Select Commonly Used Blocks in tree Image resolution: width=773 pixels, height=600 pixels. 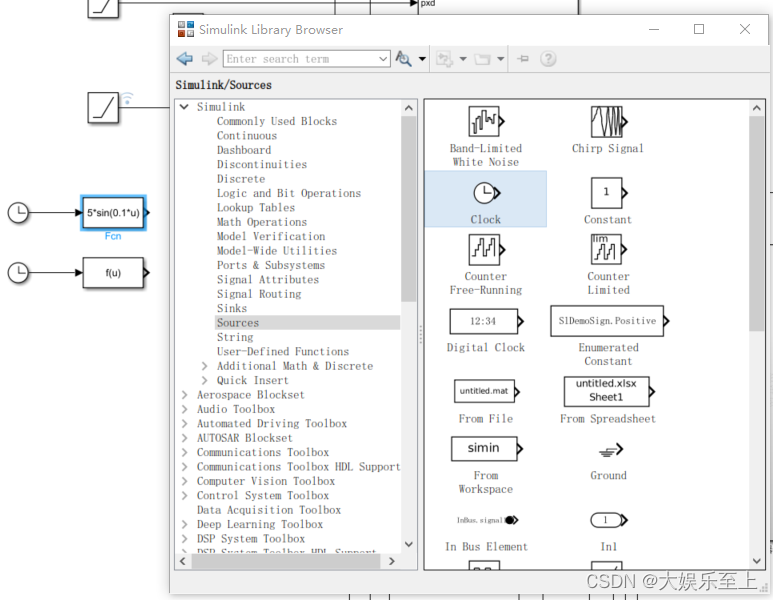pos(277,121)
